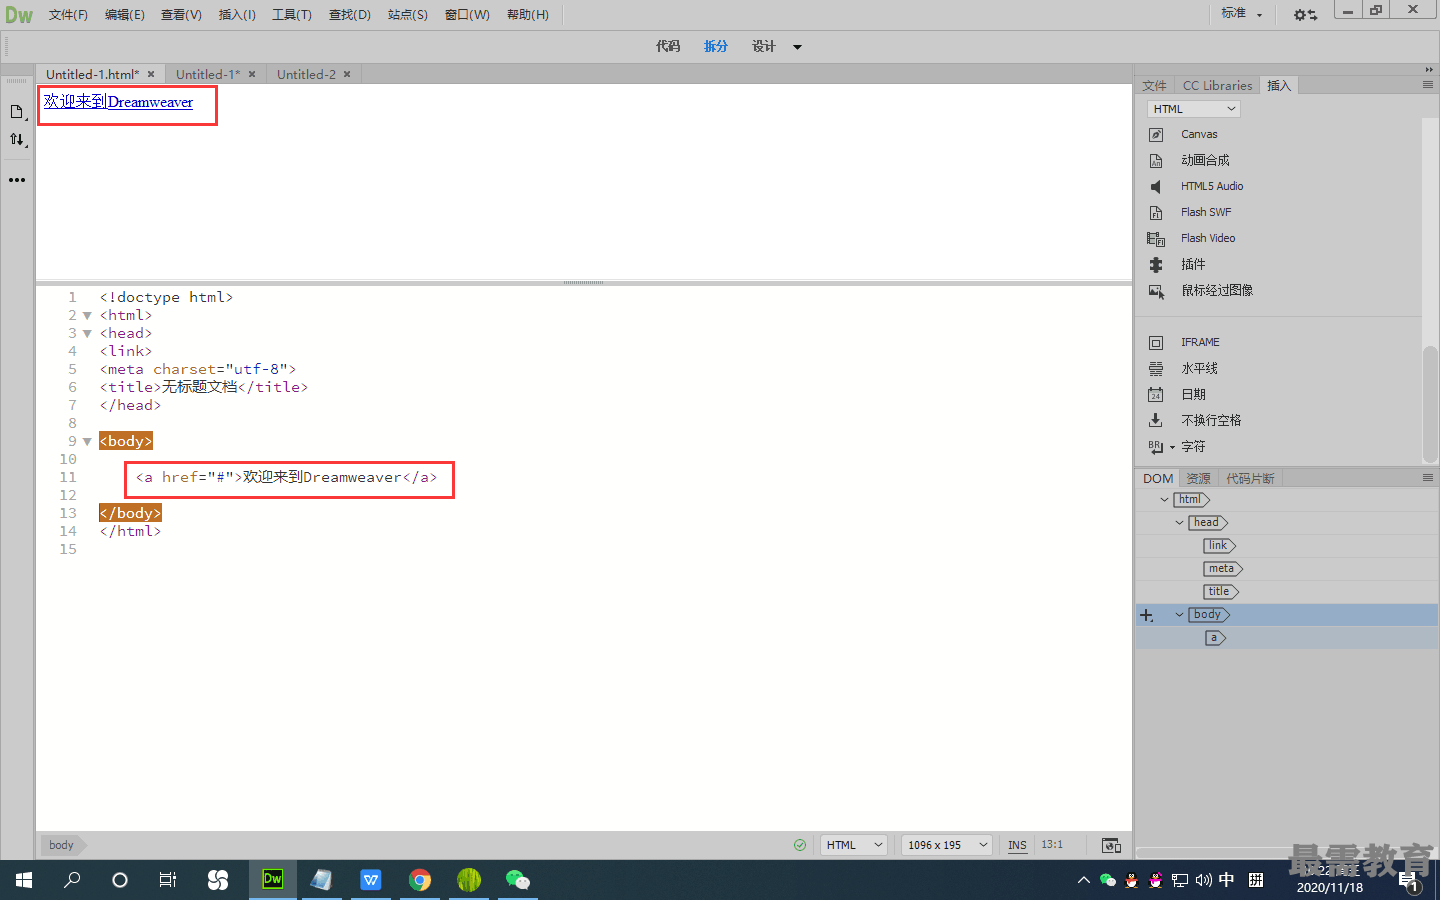Switch to the CC Libraries panel tab

[x=1217, y=86]
